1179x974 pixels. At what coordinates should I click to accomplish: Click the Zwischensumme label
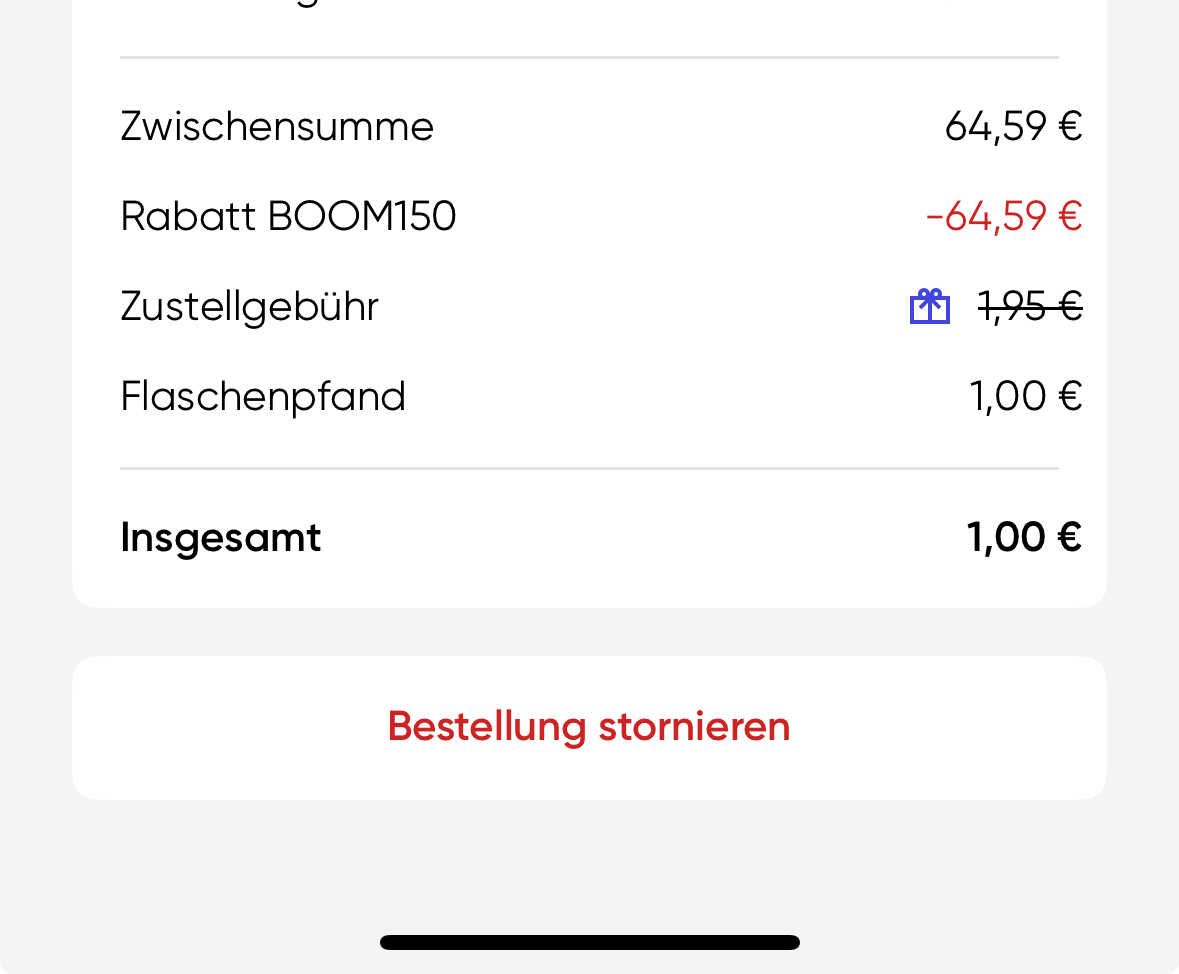277,127
